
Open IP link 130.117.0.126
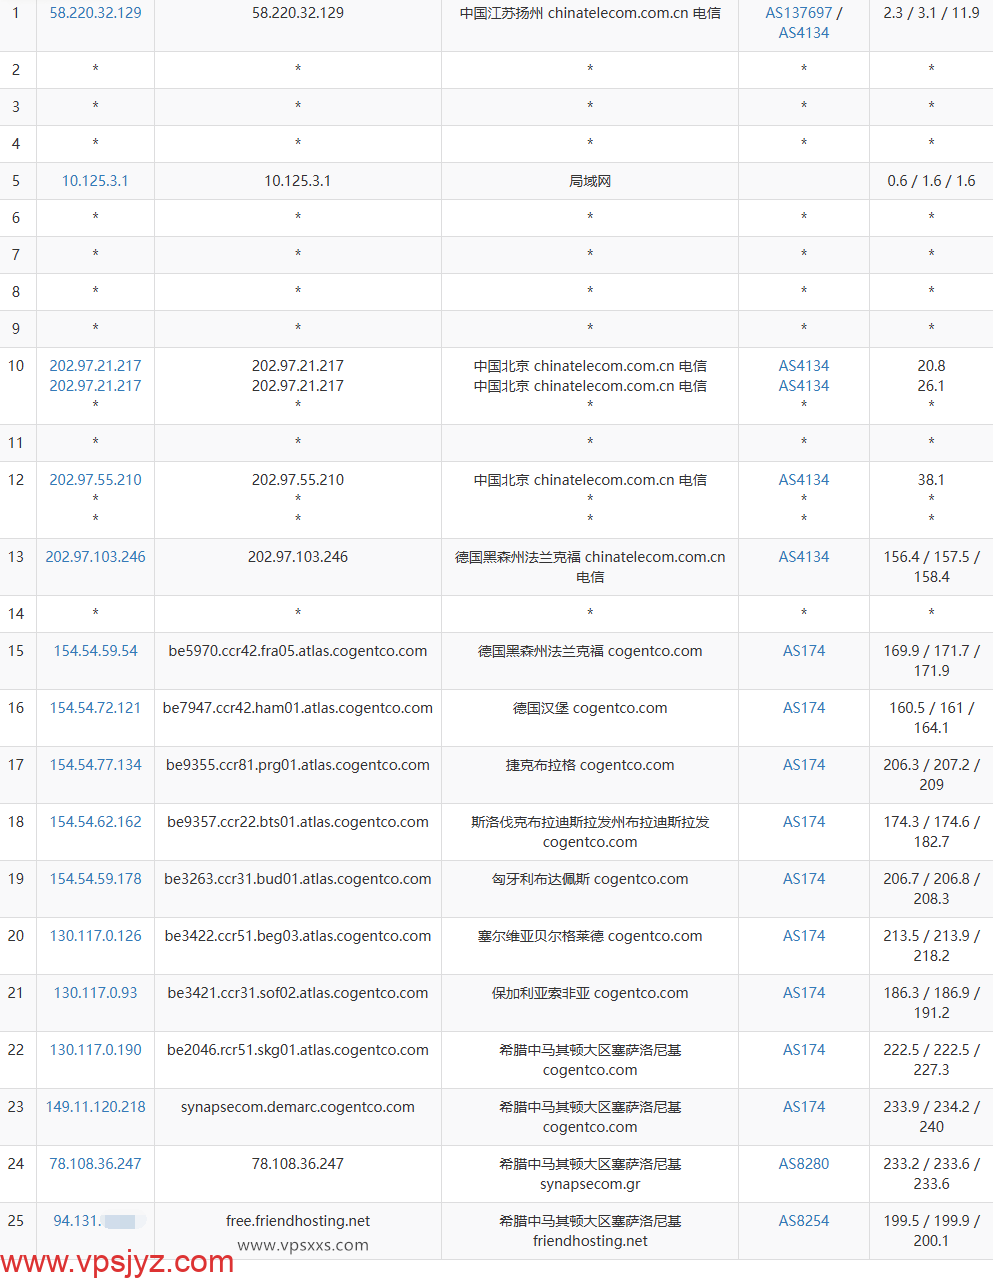tap(95, 936)
